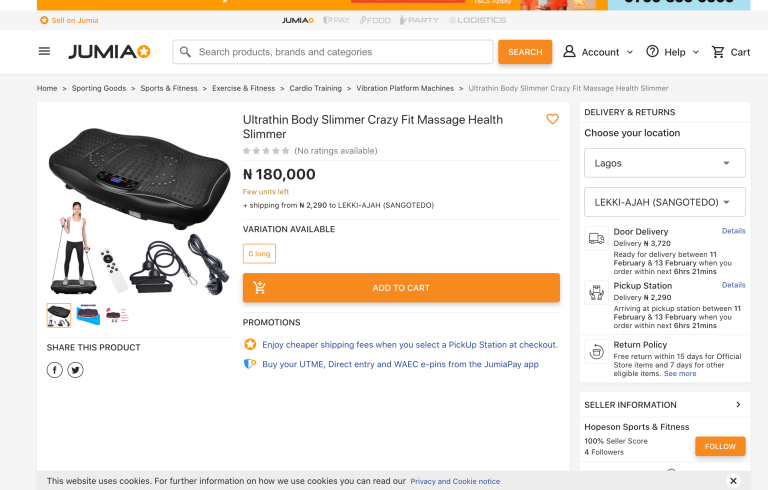Open the shopping Cart icon
Image resolution: width=768 pixels, height=490 pixels.
[x=730, y=52]
